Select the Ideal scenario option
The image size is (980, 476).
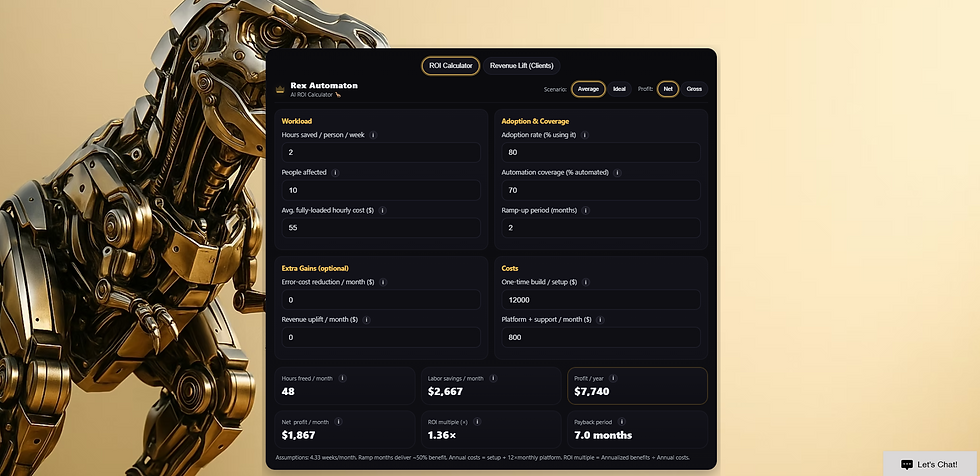tap(619, 89)
